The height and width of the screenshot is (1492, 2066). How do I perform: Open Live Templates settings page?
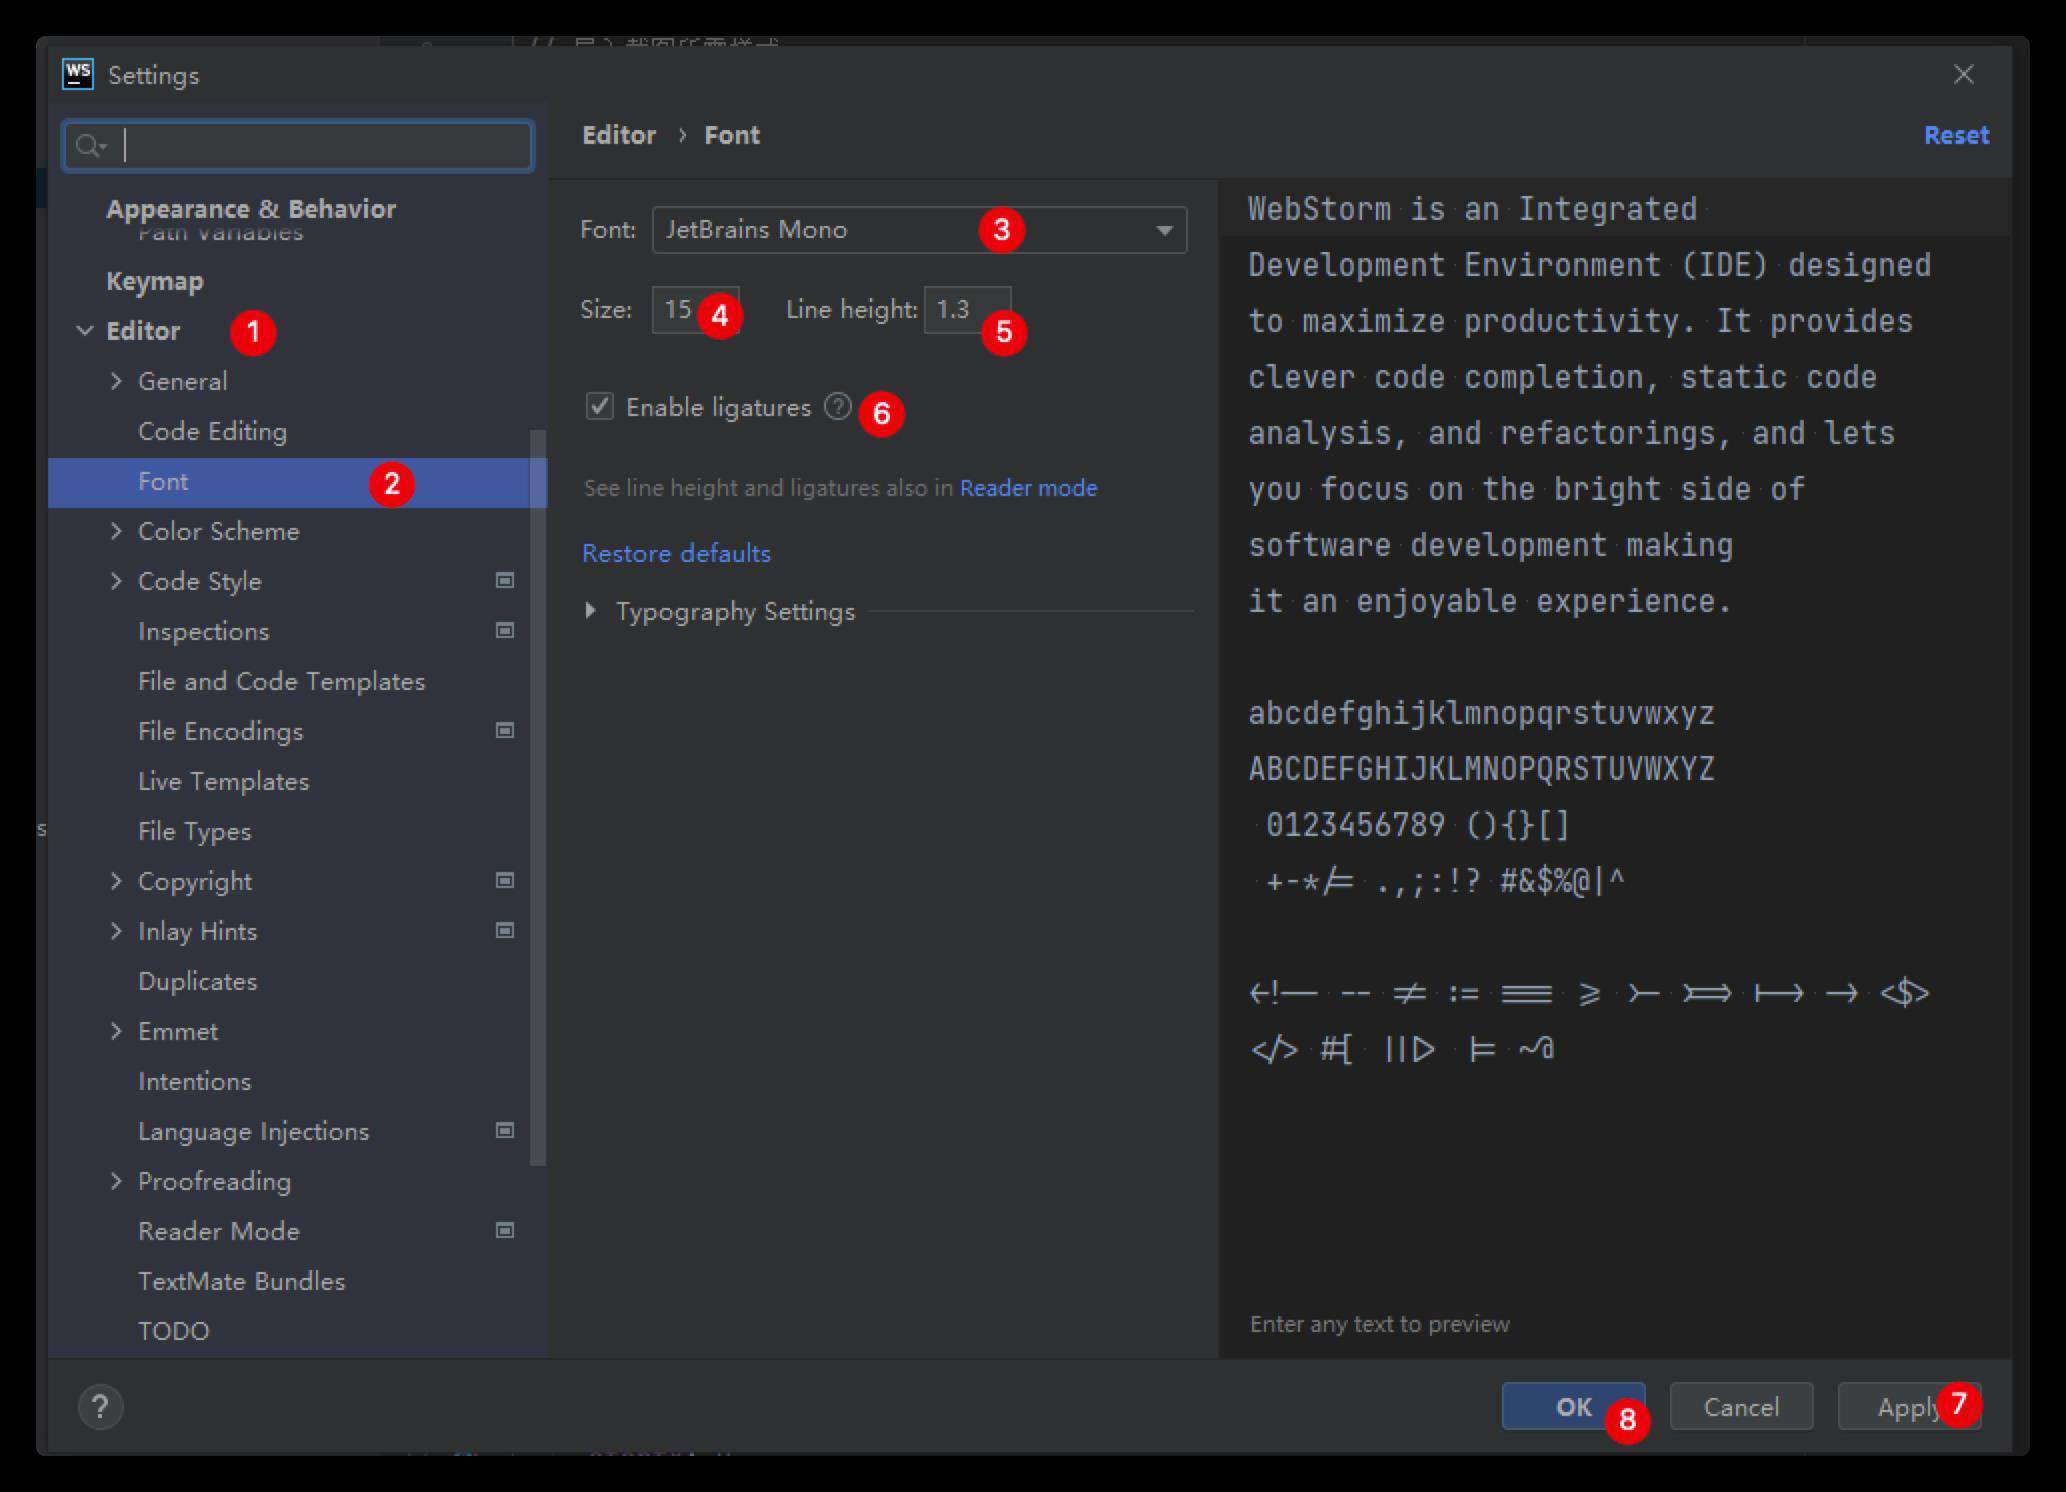223,781
